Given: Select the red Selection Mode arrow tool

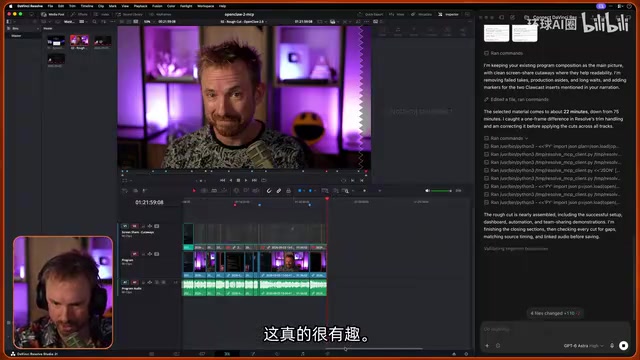Looking at the screenshot, I should click(x=194, y=191).
